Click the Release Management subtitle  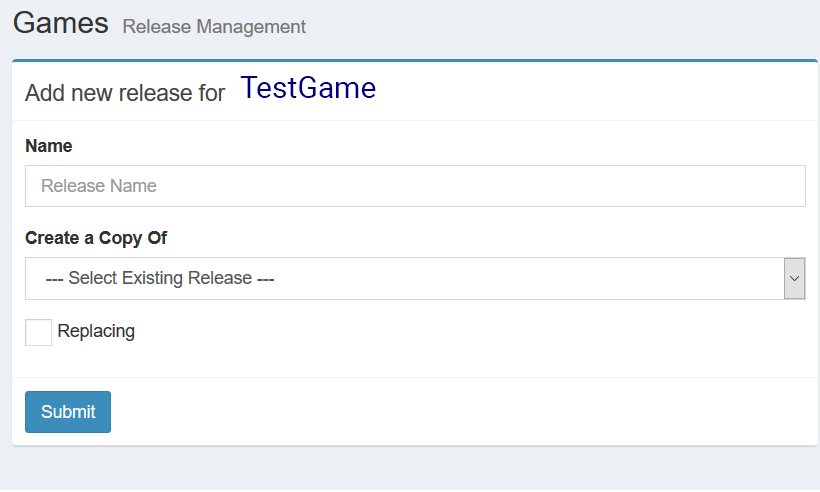(x=214, y=27)
